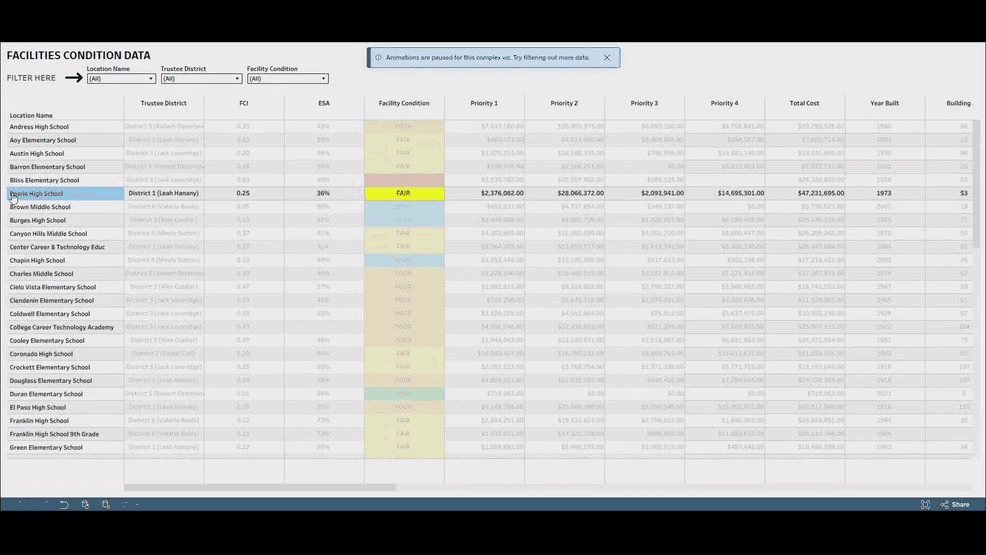The height and width of the screenshot is (555, 986).
Task: Select the Crockett Elementary School row
Action: 50,367
